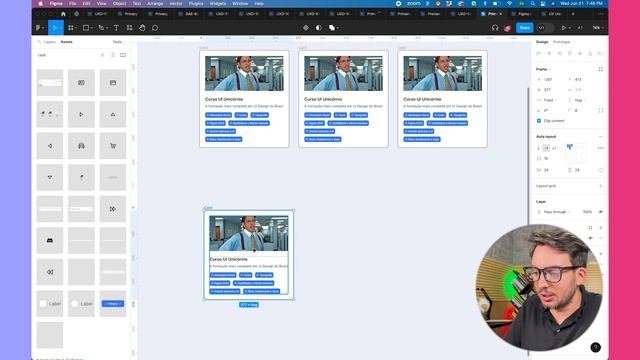Click the alignment box in Auto layout
This screenshot has height=360, width=640.
point(576,153)
